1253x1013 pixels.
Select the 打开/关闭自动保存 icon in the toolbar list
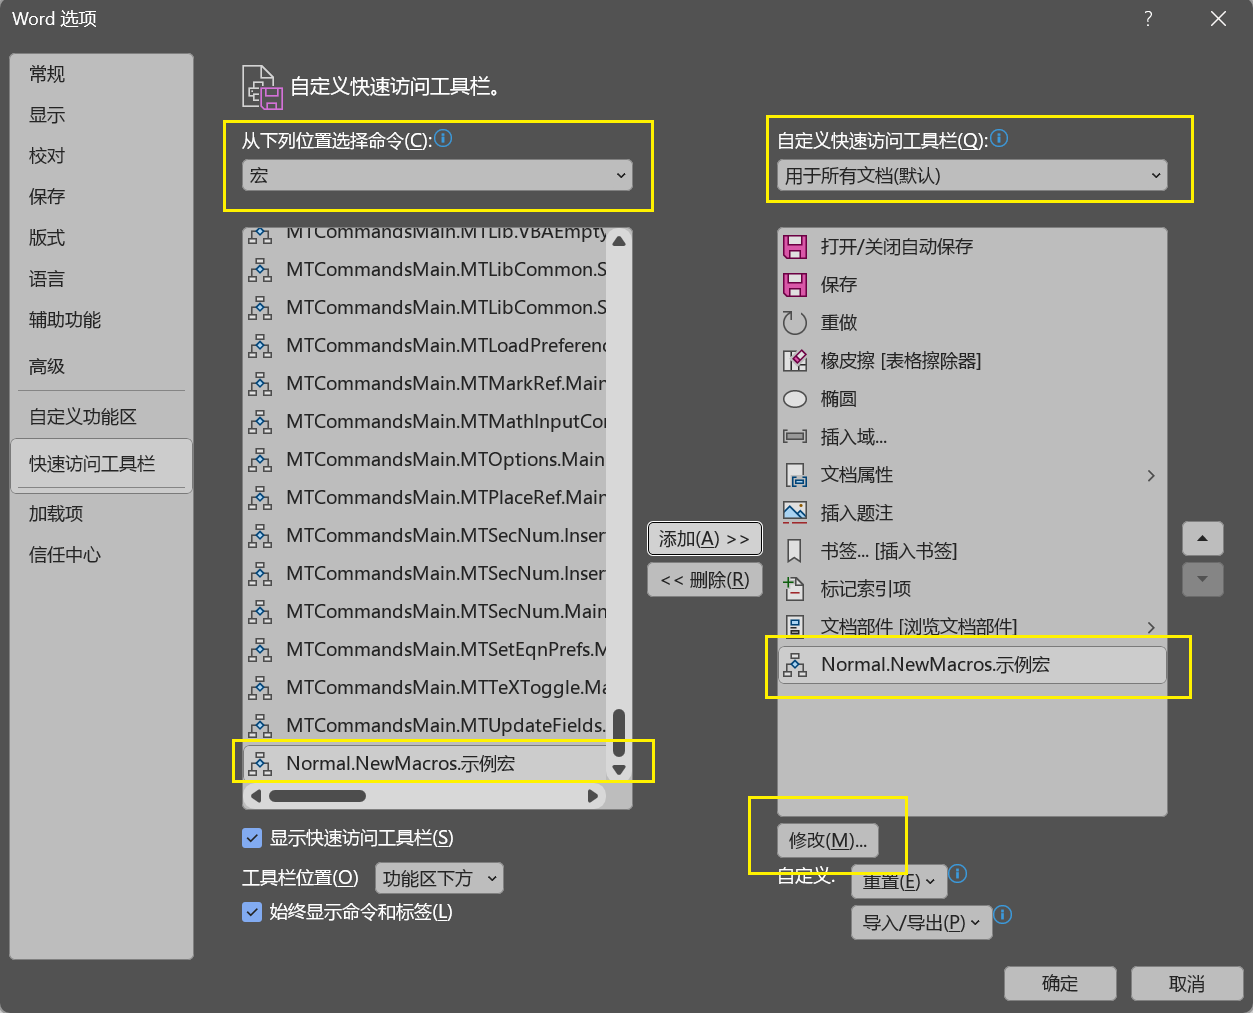(x=795, y=247)
